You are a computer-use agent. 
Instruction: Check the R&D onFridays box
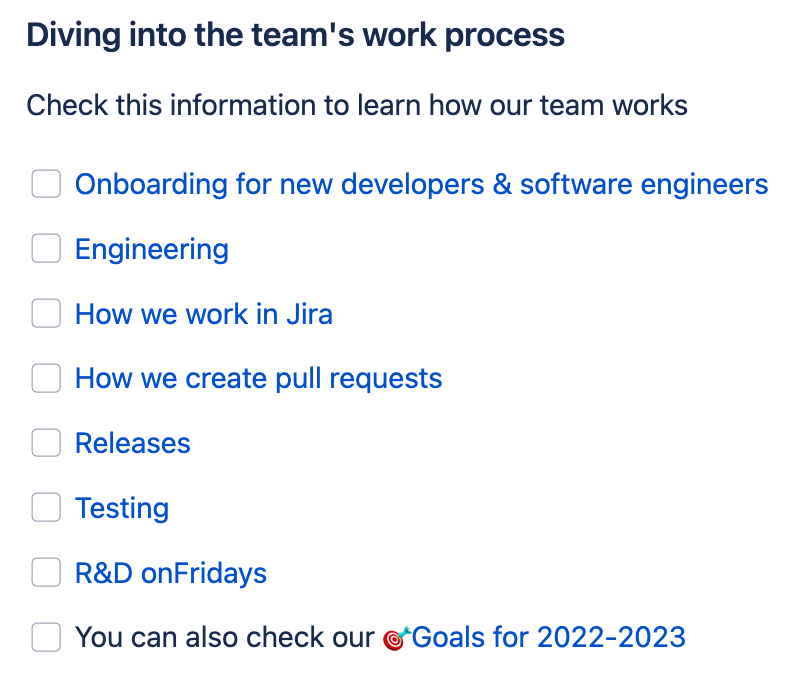(x=46, y=572)
